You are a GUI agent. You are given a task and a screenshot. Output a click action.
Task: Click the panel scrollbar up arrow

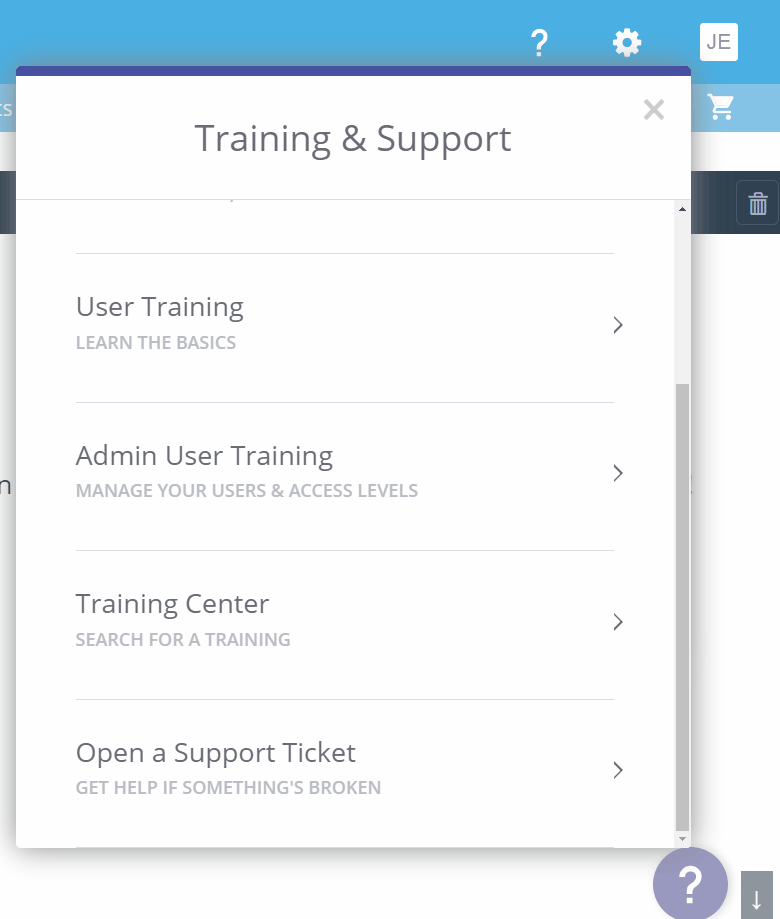pyautogui.click(x=683, y=209)
